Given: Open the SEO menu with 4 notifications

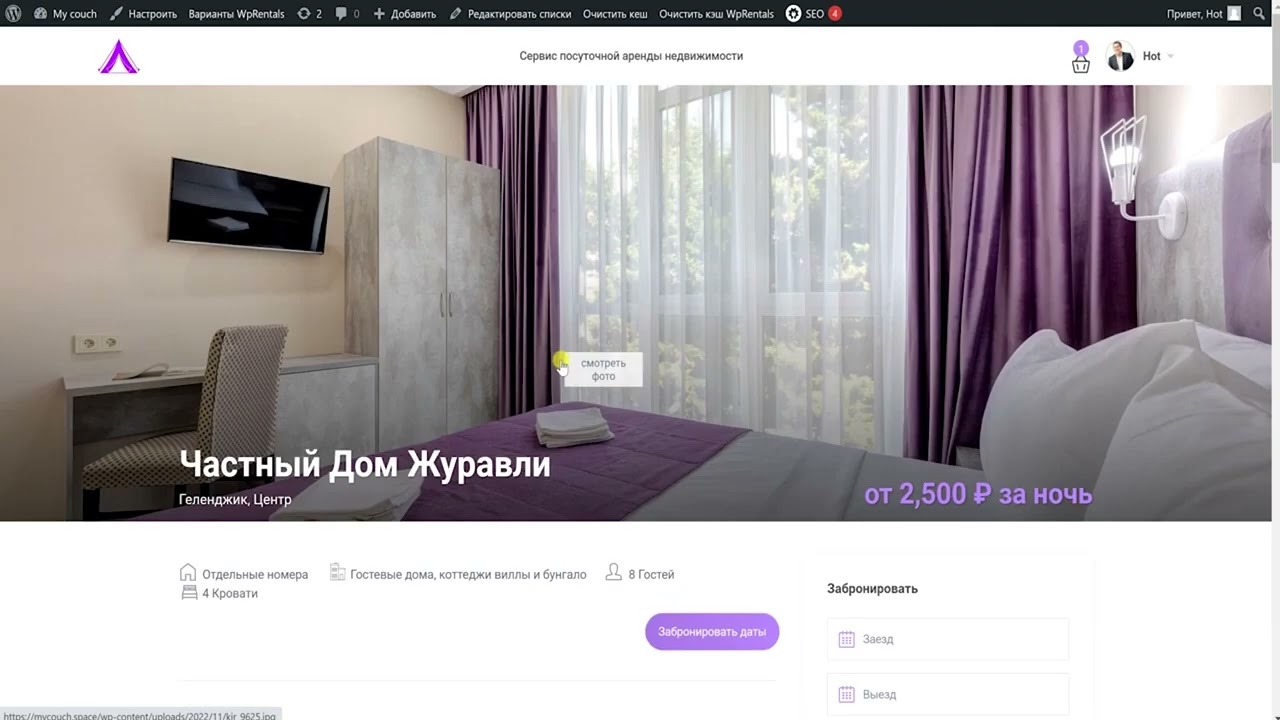Looking at the screenshot, I should 813,14.
